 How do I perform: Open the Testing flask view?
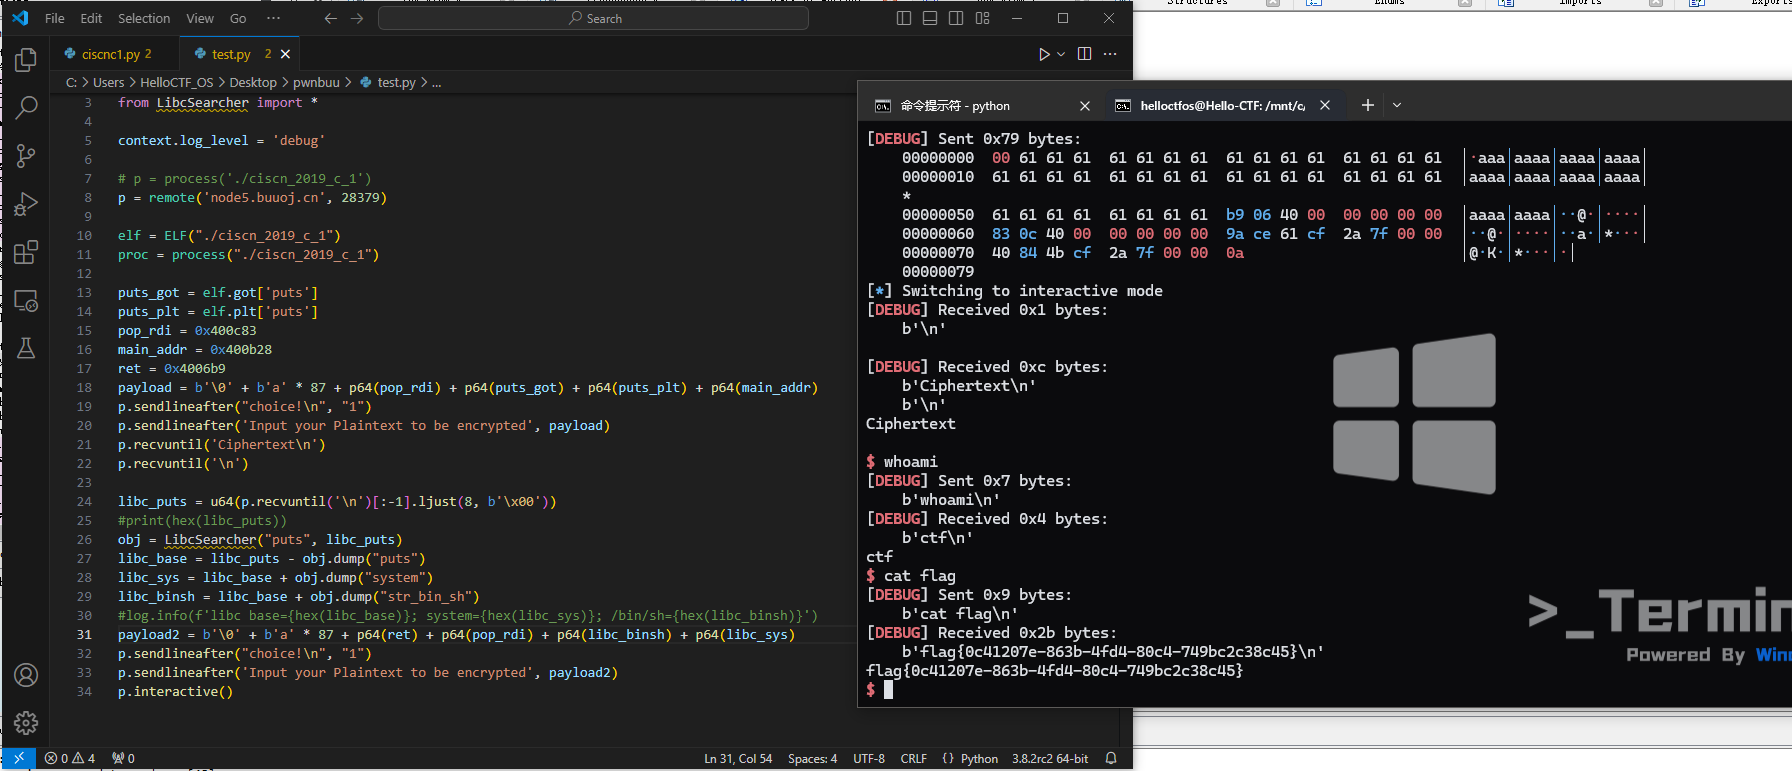coord(26,348)
